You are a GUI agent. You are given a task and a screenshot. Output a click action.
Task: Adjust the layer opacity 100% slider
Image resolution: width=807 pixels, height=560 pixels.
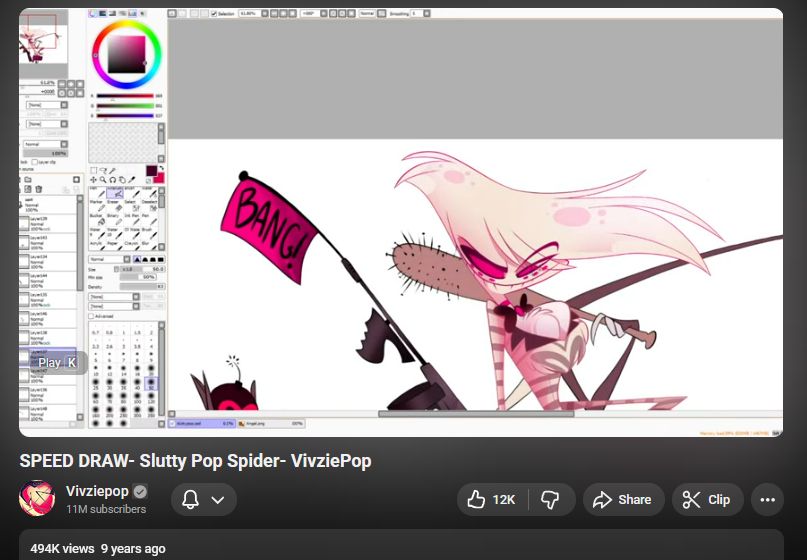pos(46,153)
